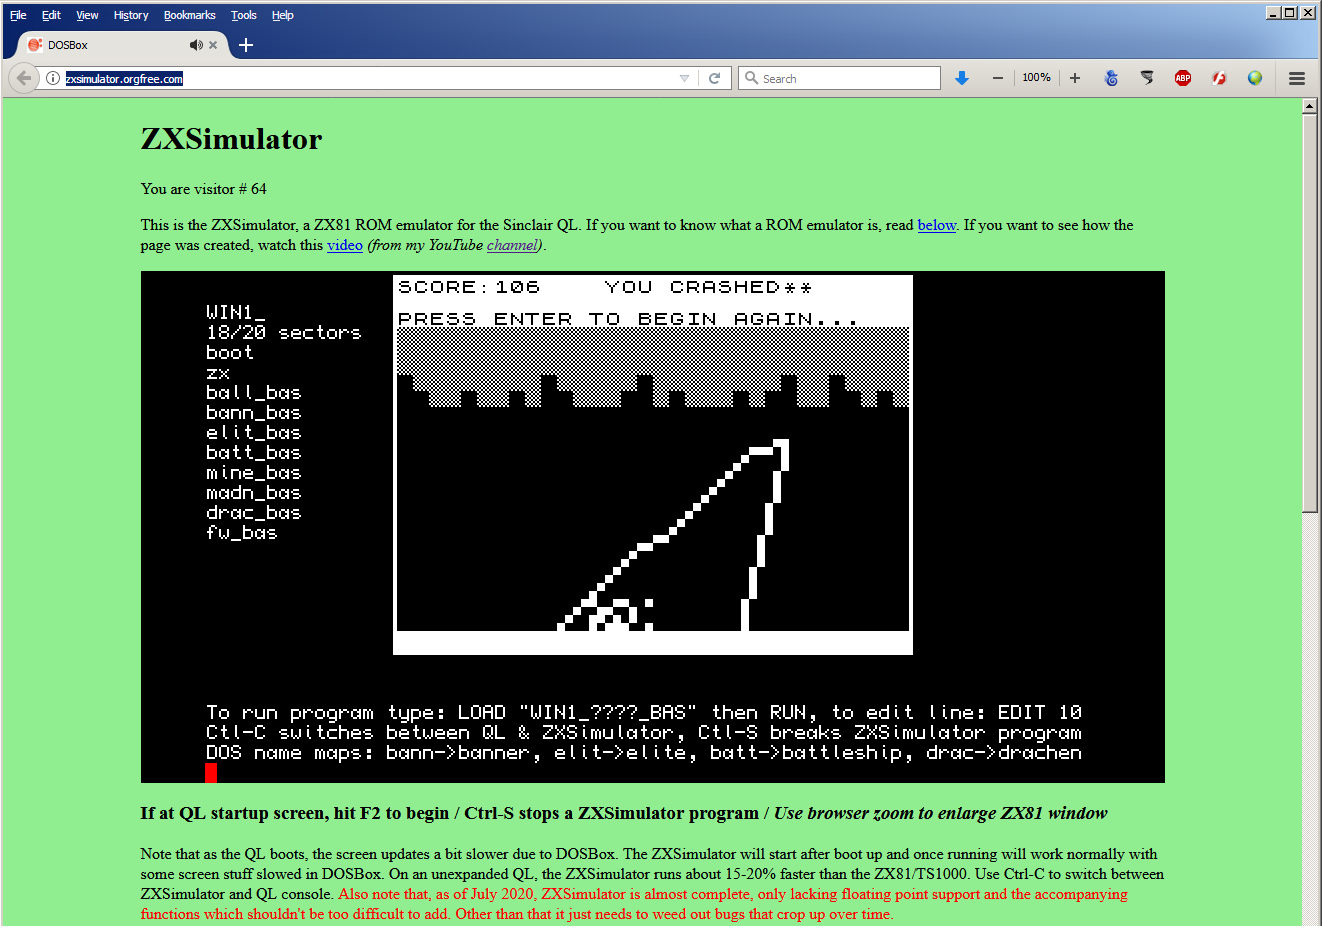The image size is (1322, 928).
Task: Open the URL history dropdown arrow
Action: [684, 78]
